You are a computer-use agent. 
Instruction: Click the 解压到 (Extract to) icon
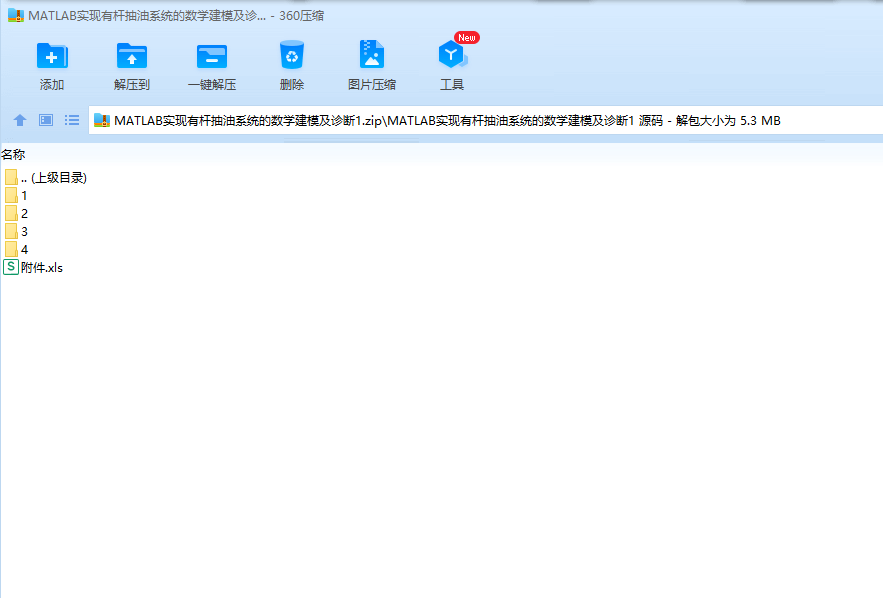point(132,56)
